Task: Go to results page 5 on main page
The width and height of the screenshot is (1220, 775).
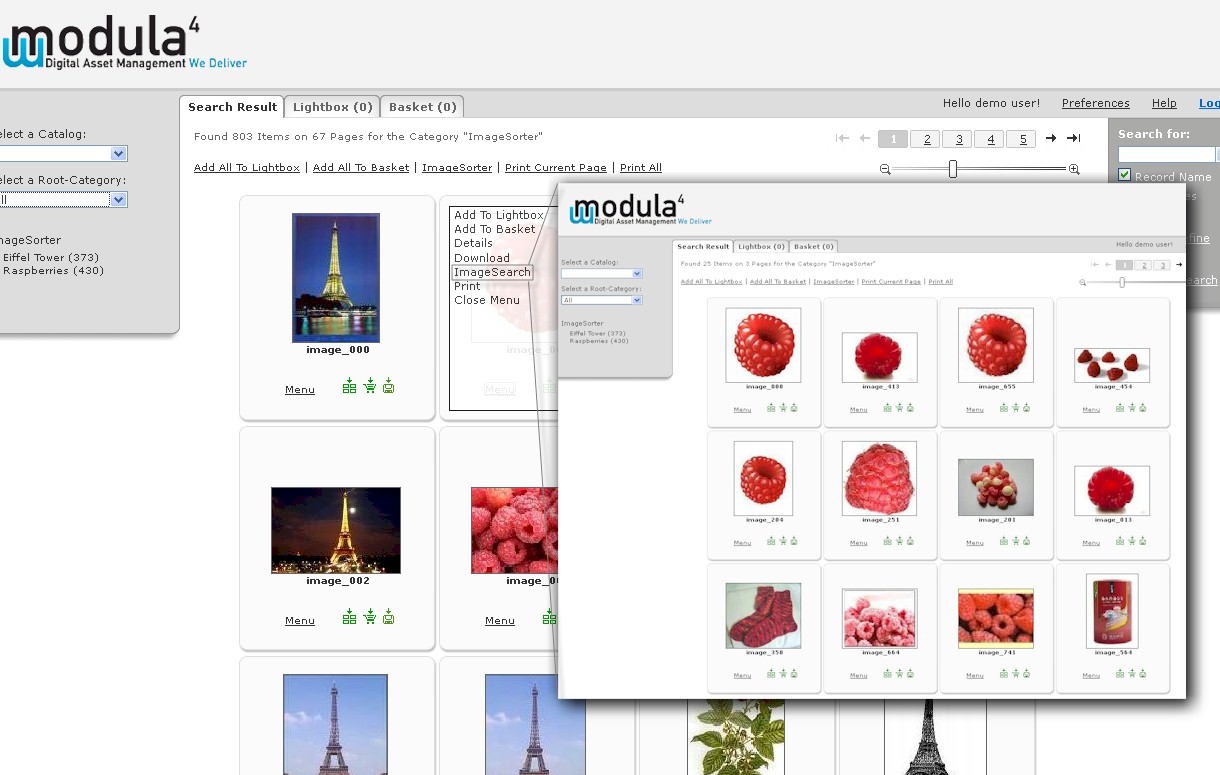Action: (x=1021, y=139)
